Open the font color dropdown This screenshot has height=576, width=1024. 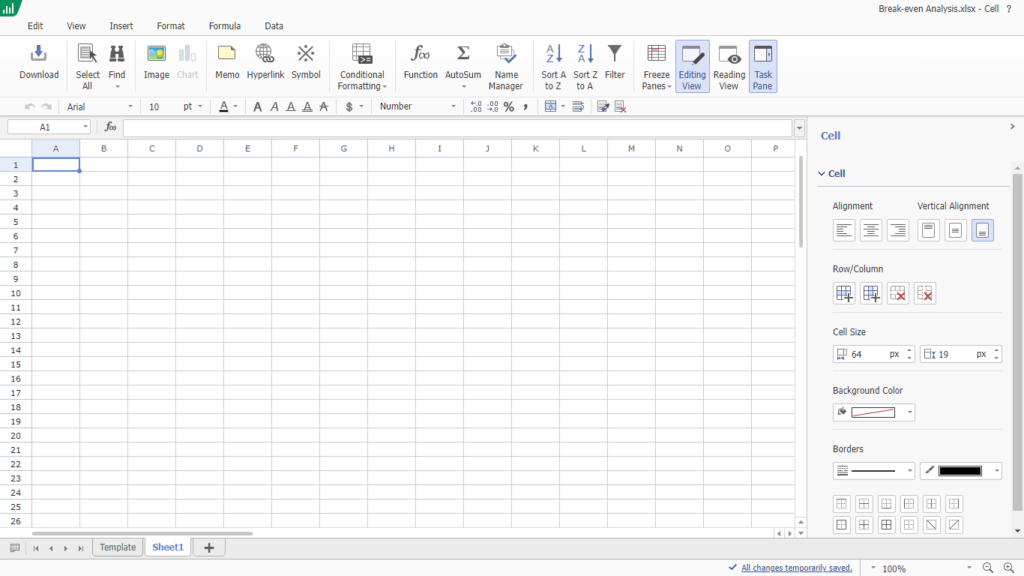236,106
